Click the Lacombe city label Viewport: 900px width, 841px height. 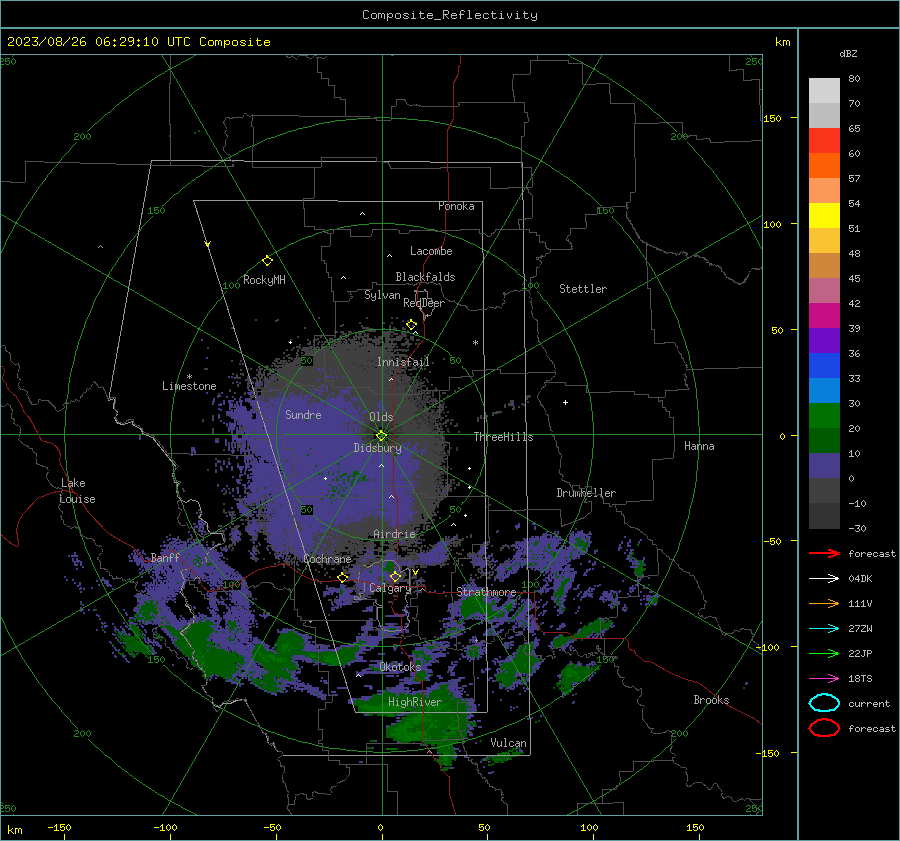point(431,251)
